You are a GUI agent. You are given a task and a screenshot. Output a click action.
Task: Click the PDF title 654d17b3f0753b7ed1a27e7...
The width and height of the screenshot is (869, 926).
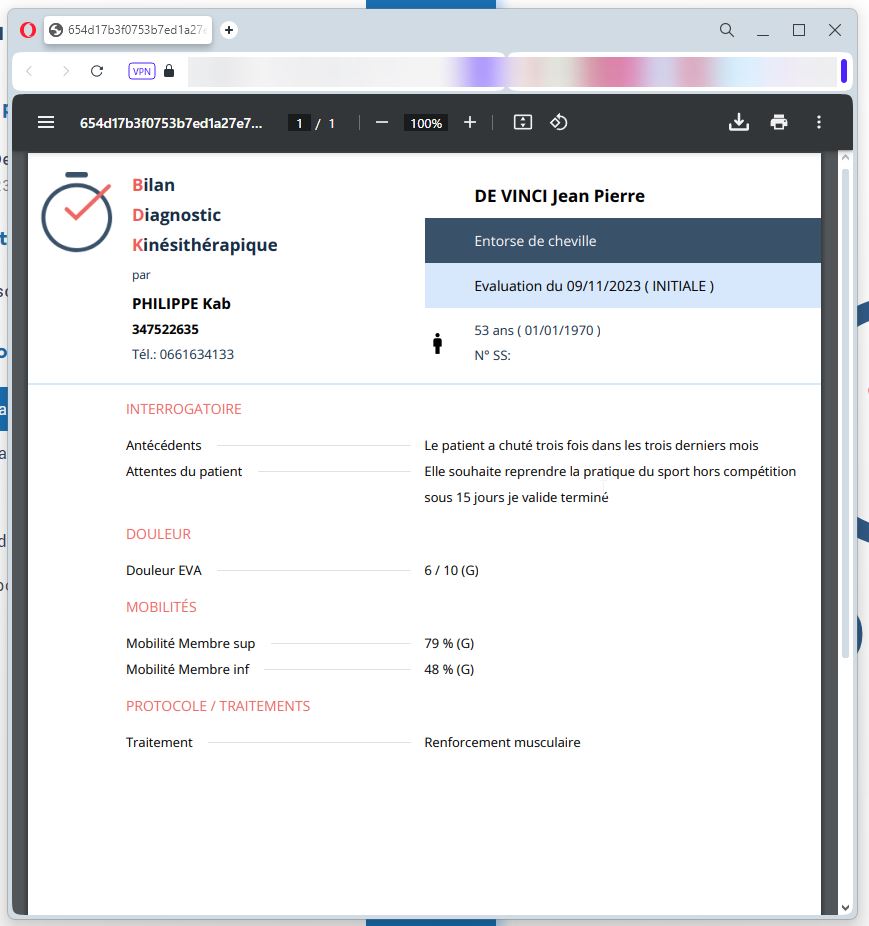[x=171, y=123]
